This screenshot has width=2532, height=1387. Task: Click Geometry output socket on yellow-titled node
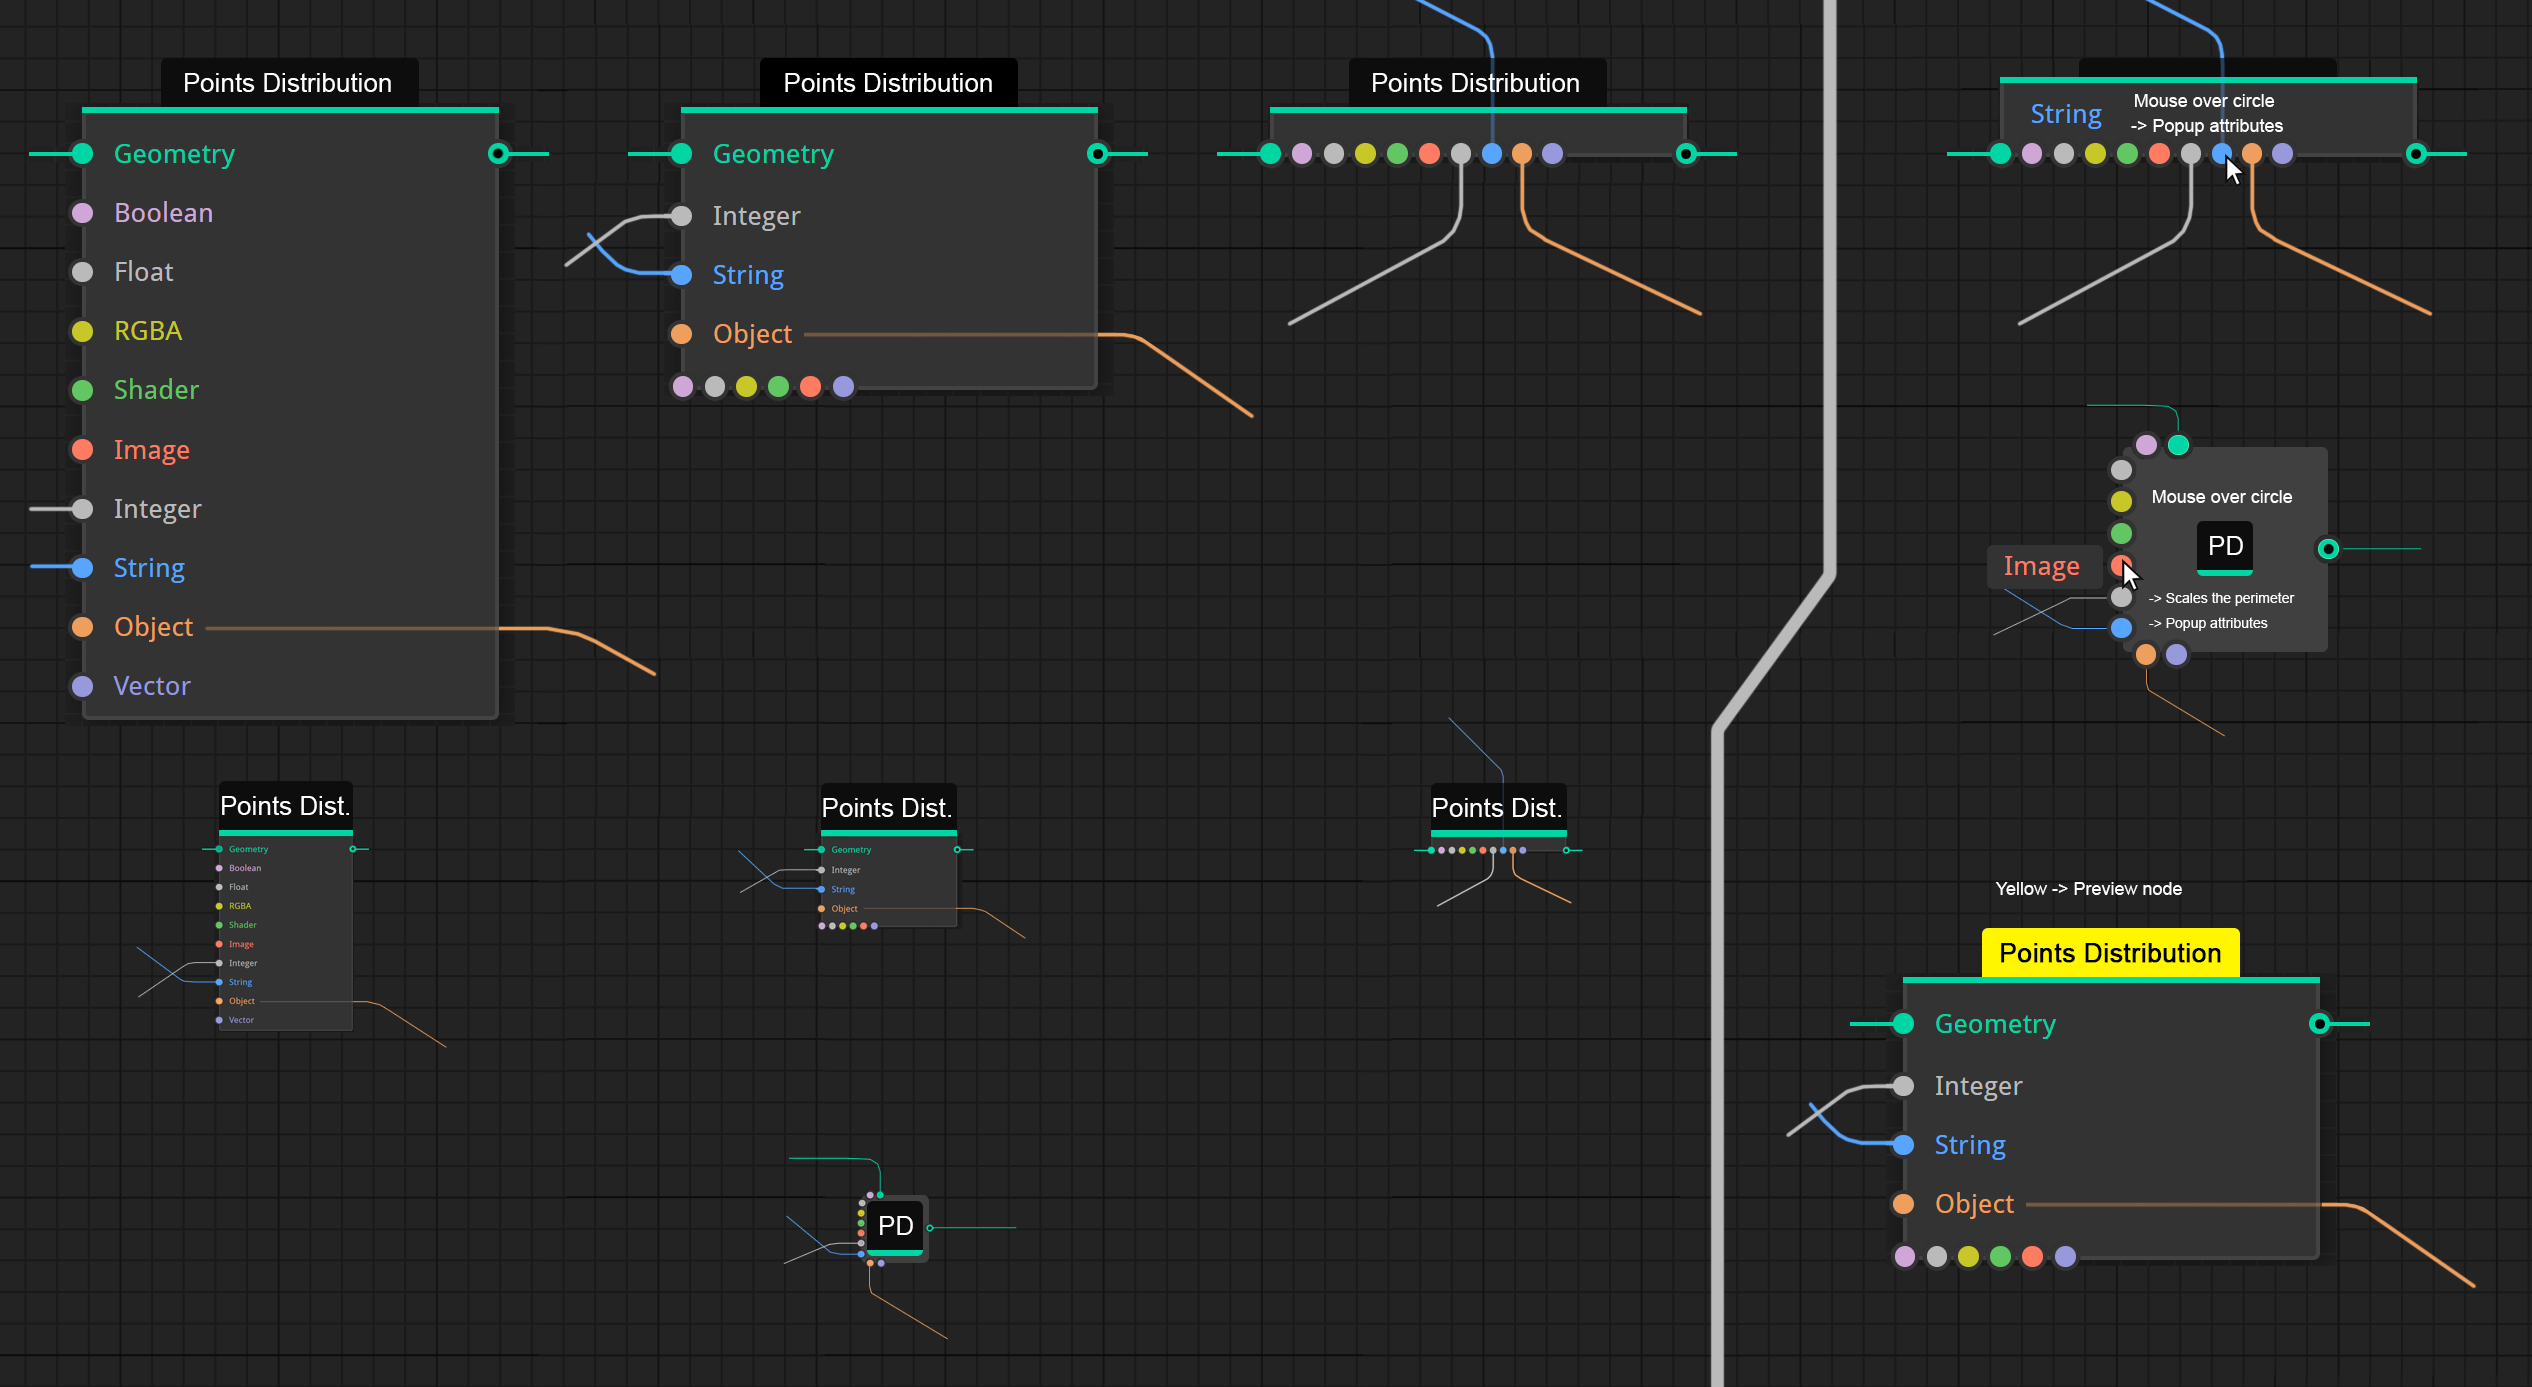click(2320, 1024)
